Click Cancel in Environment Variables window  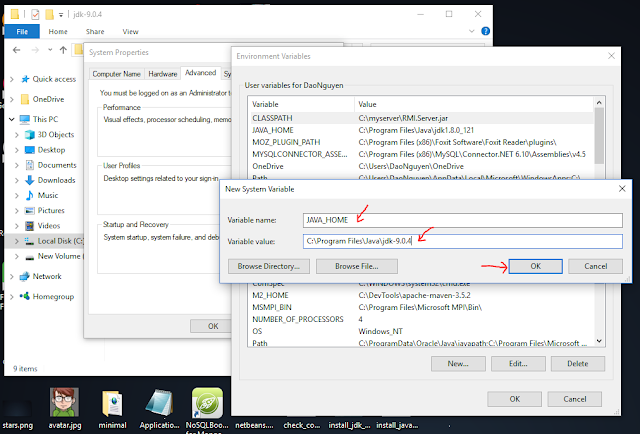click(574, 399)
